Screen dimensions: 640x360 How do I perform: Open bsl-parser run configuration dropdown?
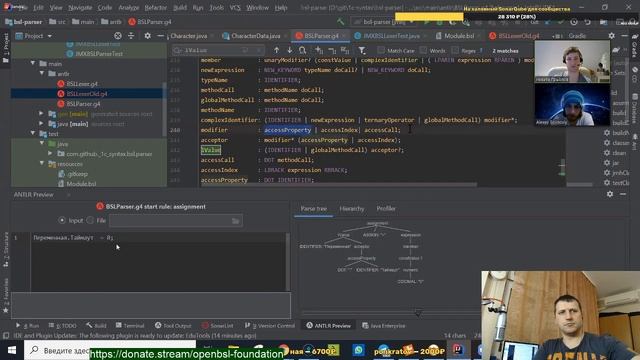coord(383,22)
